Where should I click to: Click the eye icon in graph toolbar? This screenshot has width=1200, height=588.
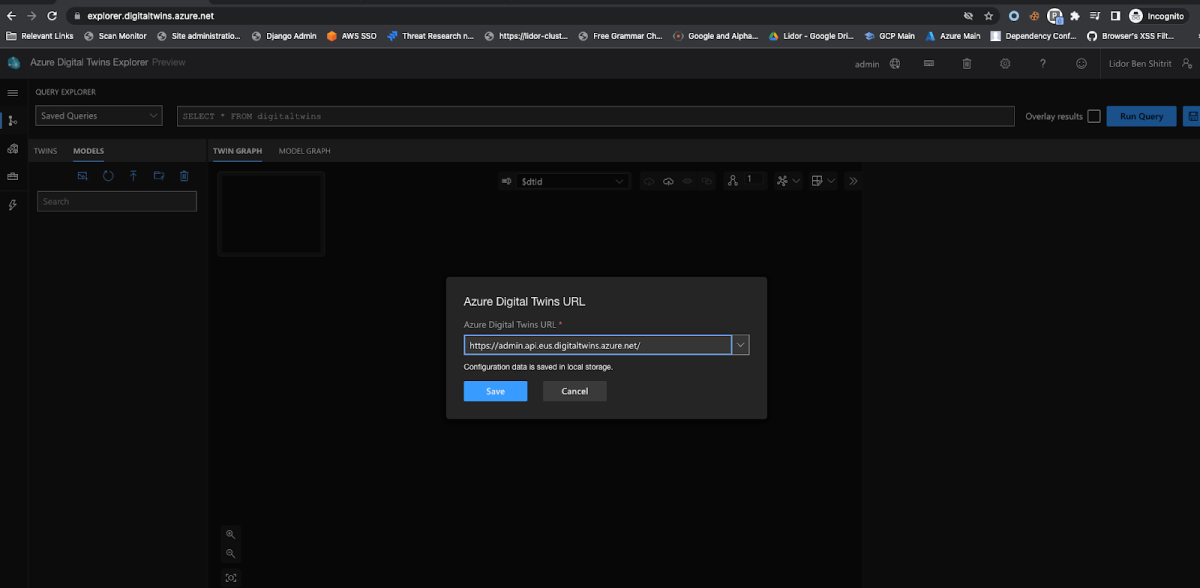[687, 181]
